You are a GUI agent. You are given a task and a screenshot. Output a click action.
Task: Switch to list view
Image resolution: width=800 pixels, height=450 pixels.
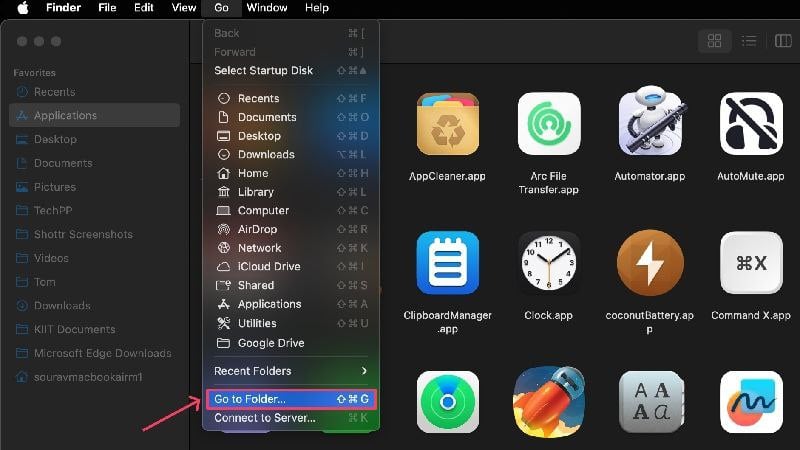pos(748,41)
